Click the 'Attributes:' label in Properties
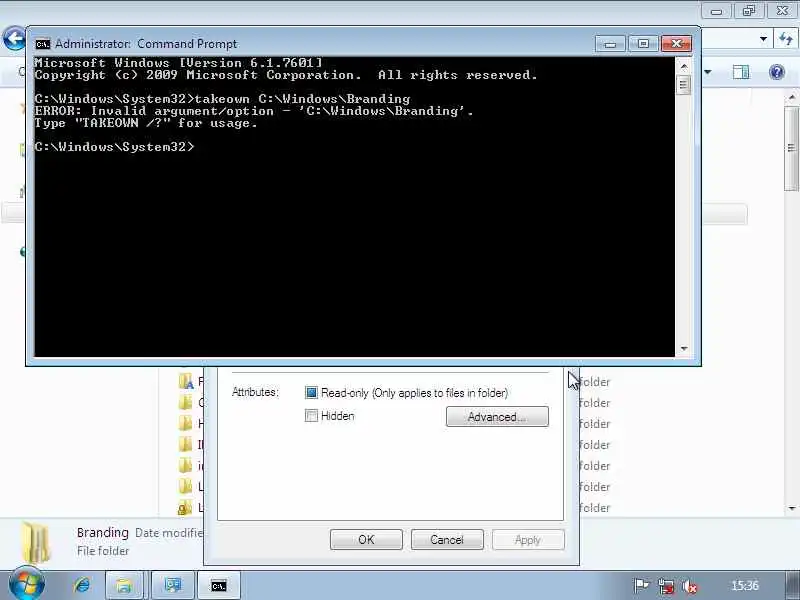 [255, 392]
